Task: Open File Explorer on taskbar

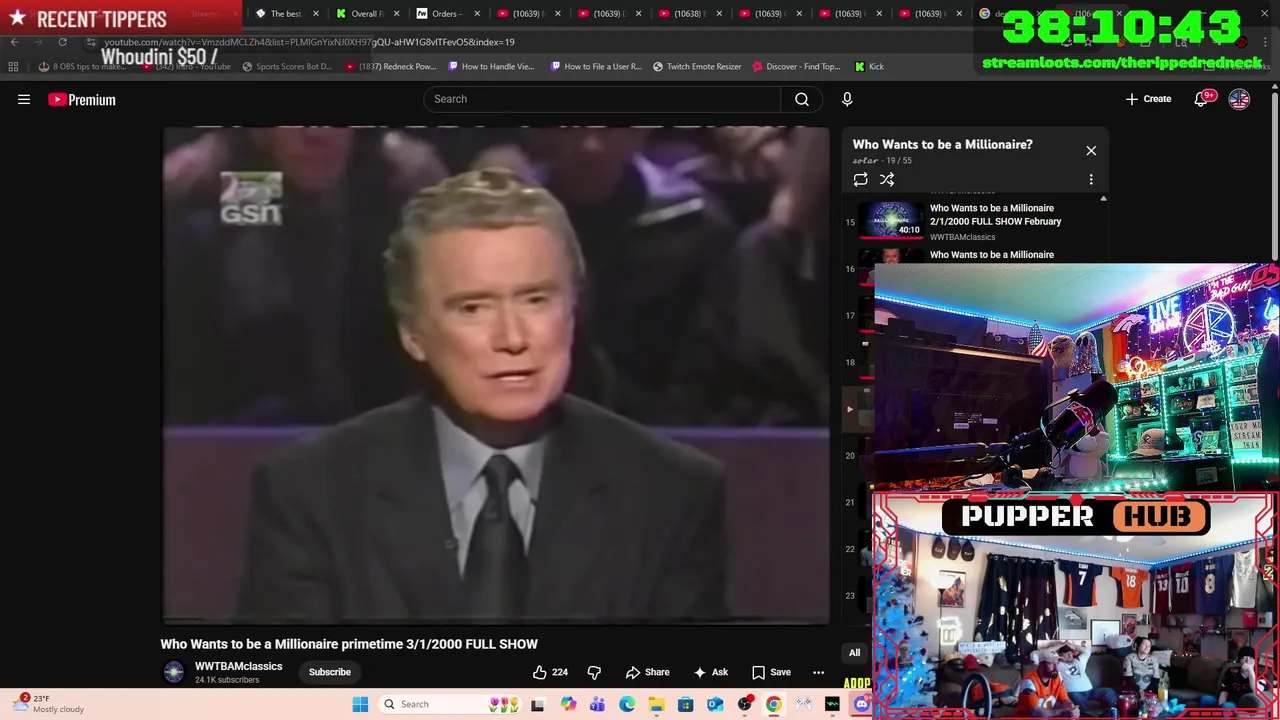Action: tap(656, 705)
